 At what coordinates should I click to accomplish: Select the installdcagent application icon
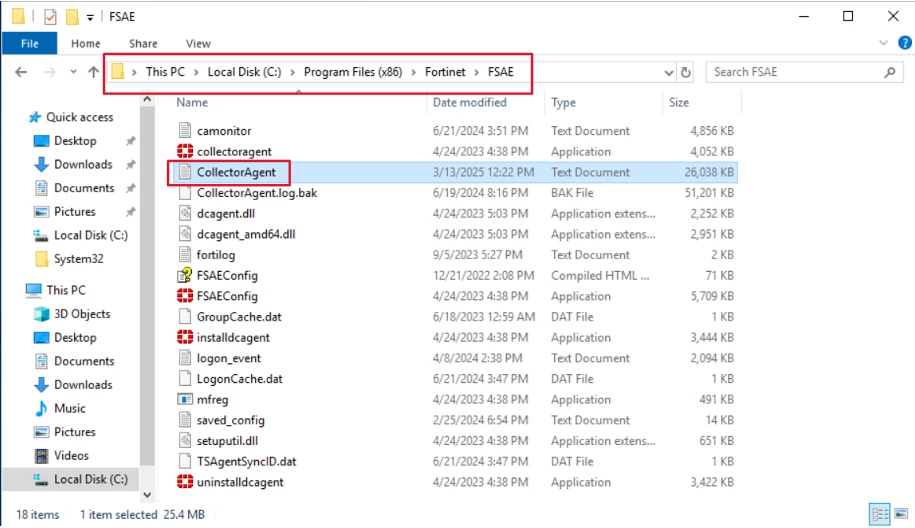coord(185,337)
